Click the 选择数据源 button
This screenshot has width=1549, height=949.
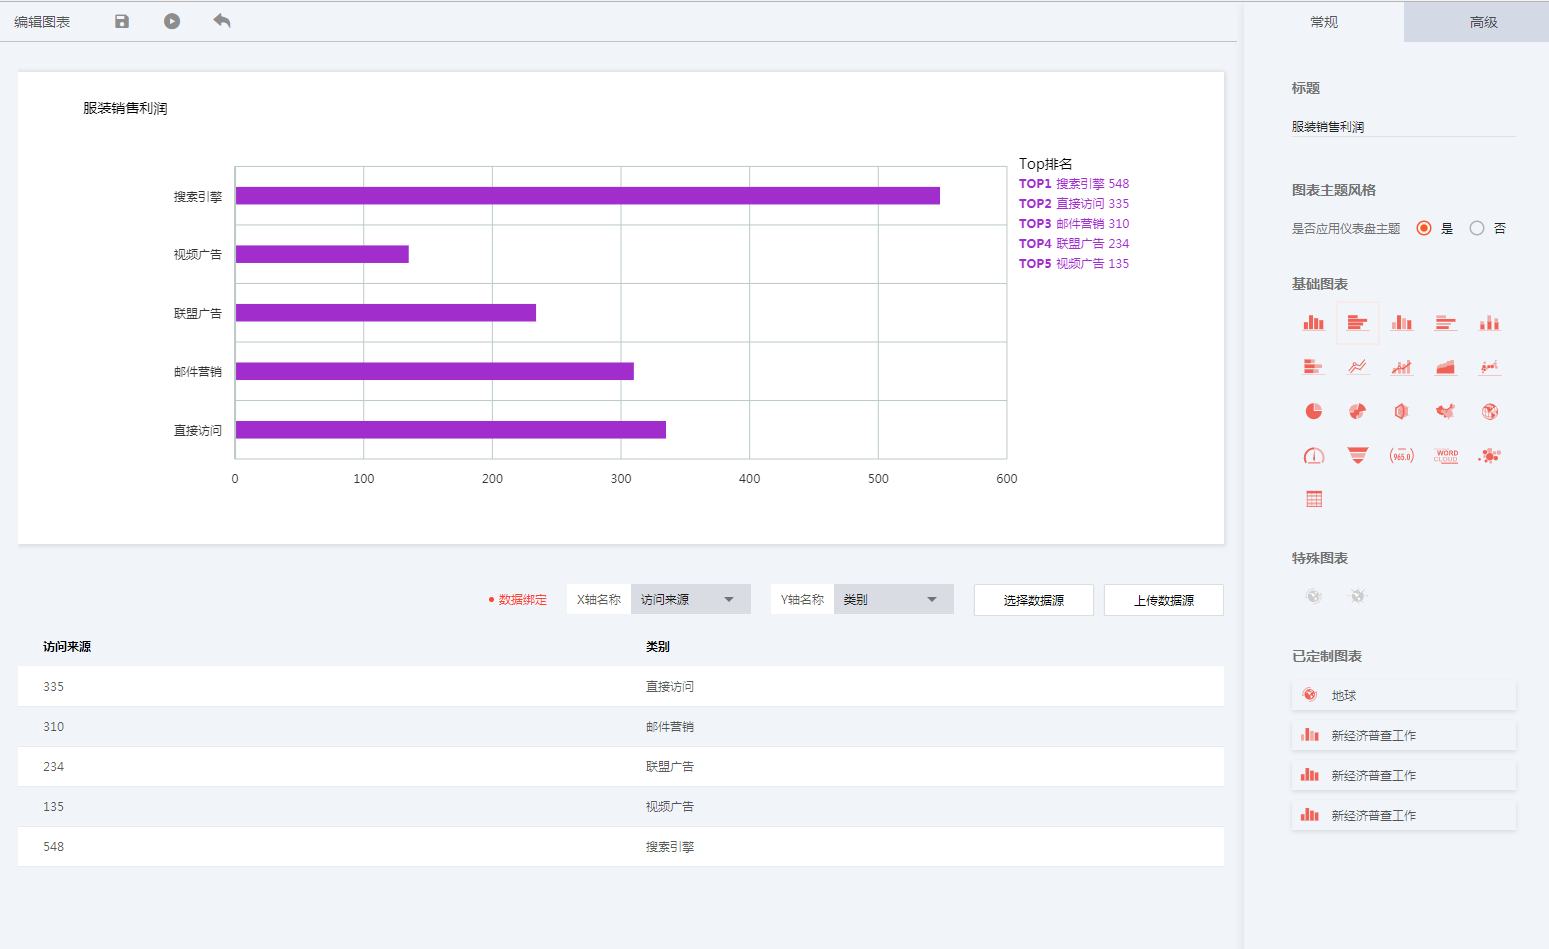pyautogui.click(x=1033, y=600)
